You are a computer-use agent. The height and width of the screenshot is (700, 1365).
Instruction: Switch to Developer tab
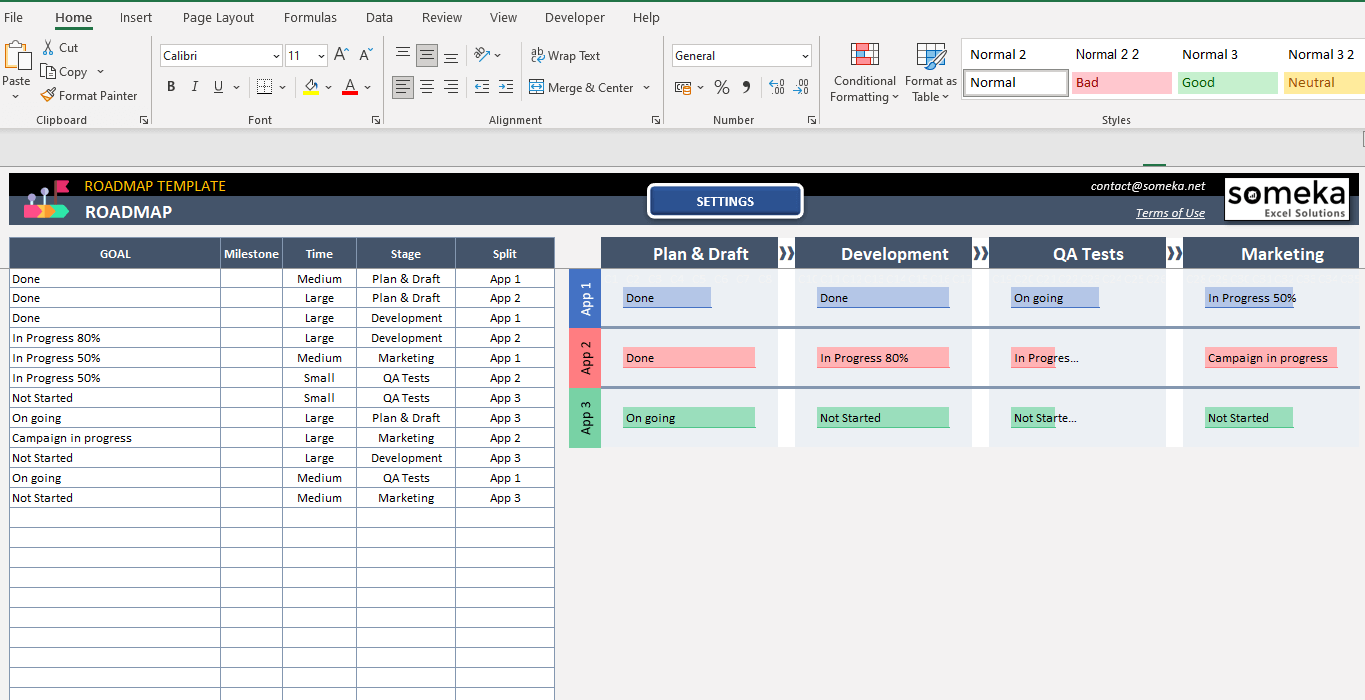click(x=575, y=17)
